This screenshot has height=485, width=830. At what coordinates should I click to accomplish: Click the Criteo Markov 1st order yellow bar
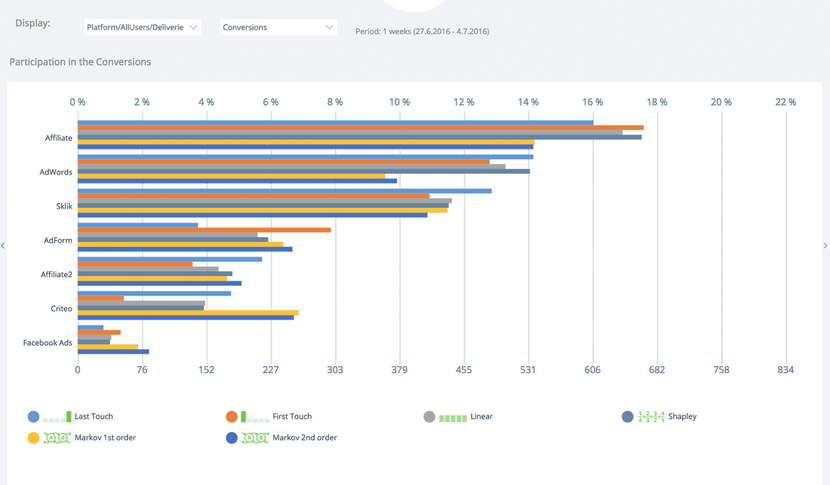coord(188,313)
